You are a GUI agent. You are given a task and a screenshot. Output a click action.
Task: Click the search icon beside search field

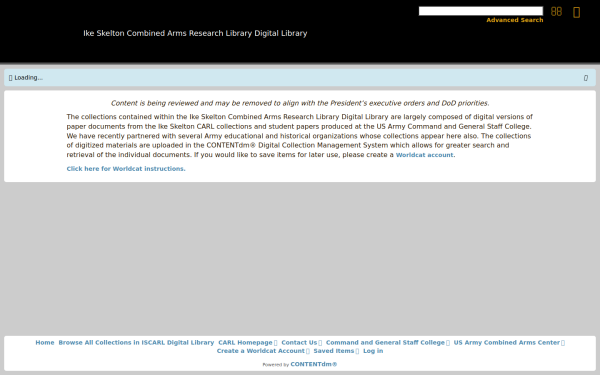click(x=556, y=11)
